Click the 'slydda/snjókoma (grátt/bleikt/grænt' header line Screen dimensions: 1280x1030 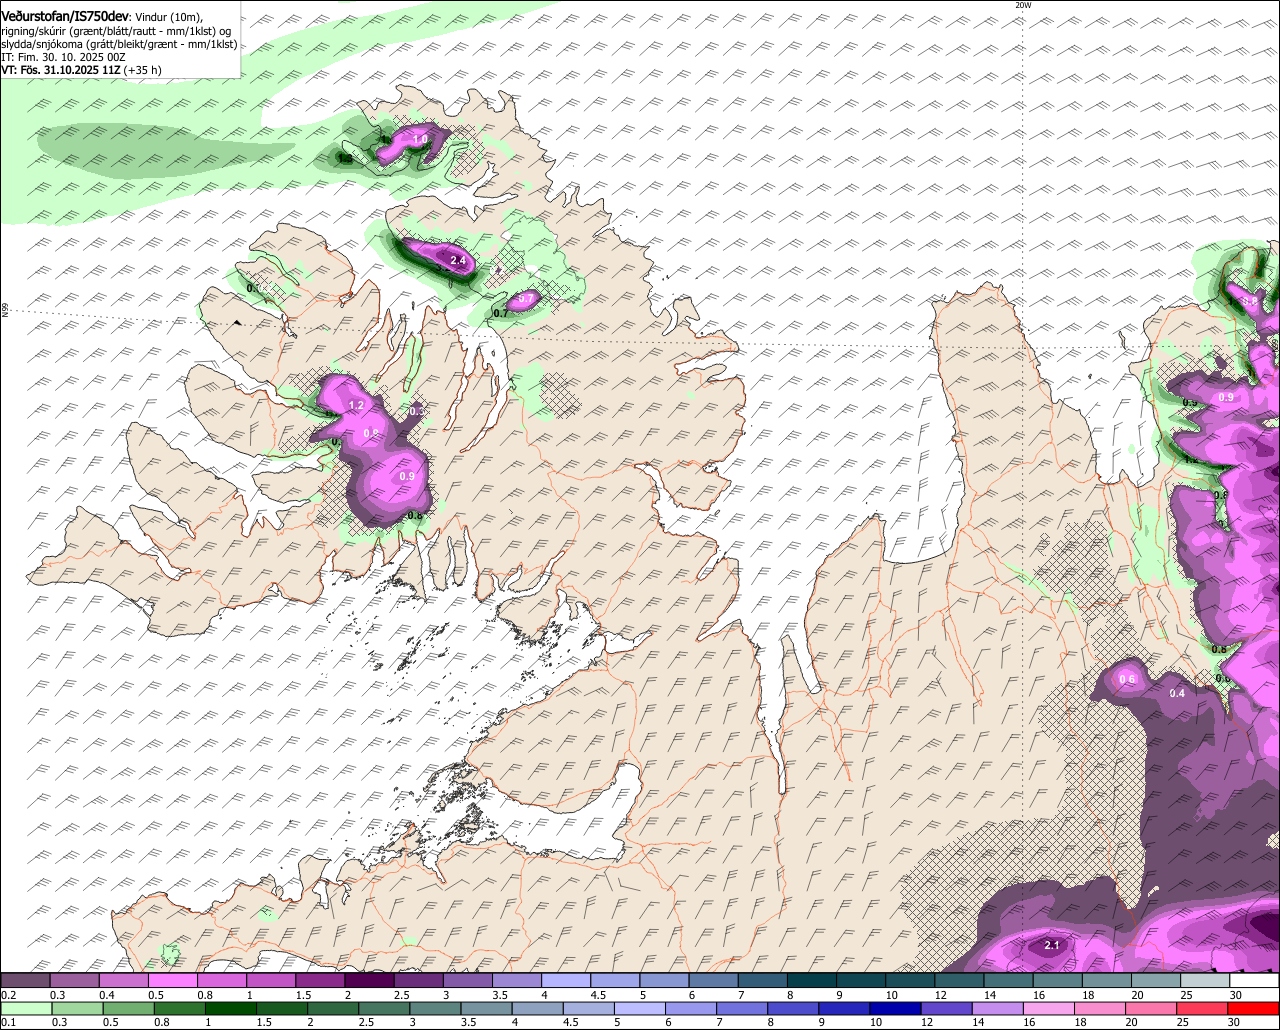(118, 44)
